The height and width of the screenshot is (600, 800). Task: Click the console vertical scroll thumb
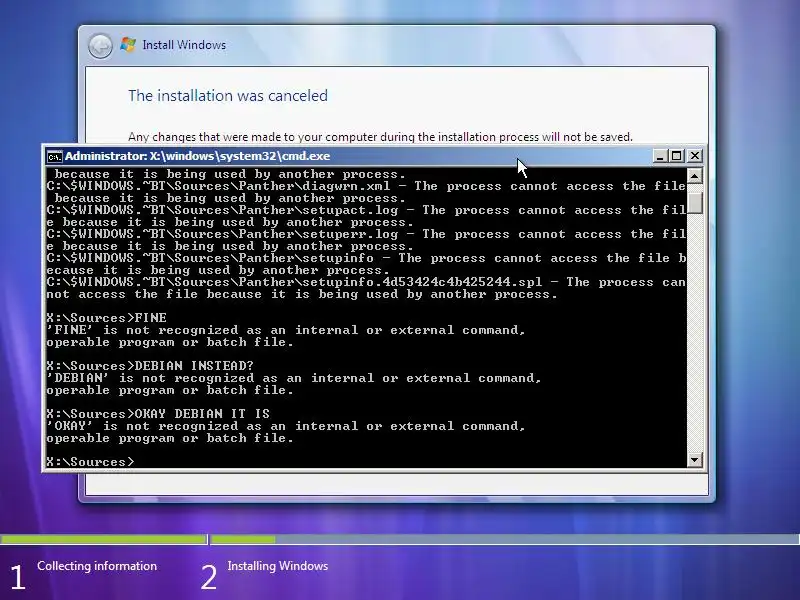[694, 203]
